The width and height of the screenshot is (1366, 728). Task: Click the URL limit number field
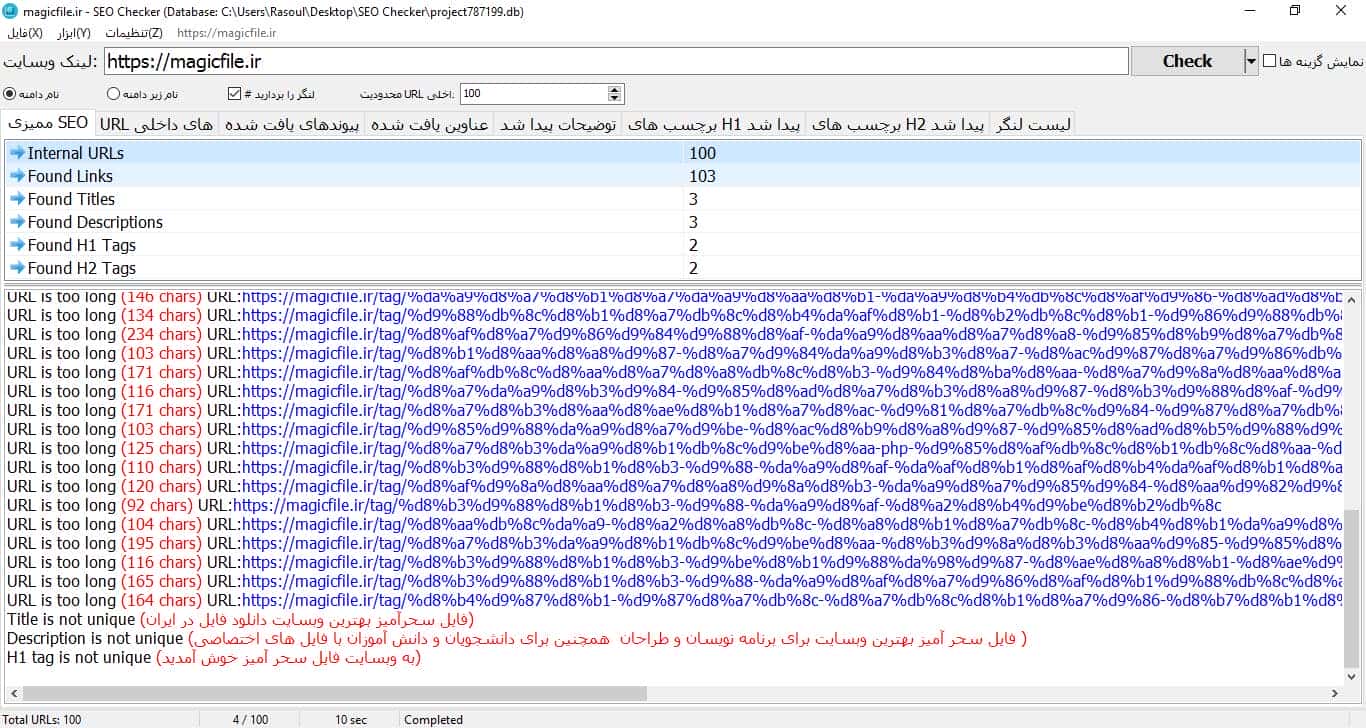coord(533,94)
